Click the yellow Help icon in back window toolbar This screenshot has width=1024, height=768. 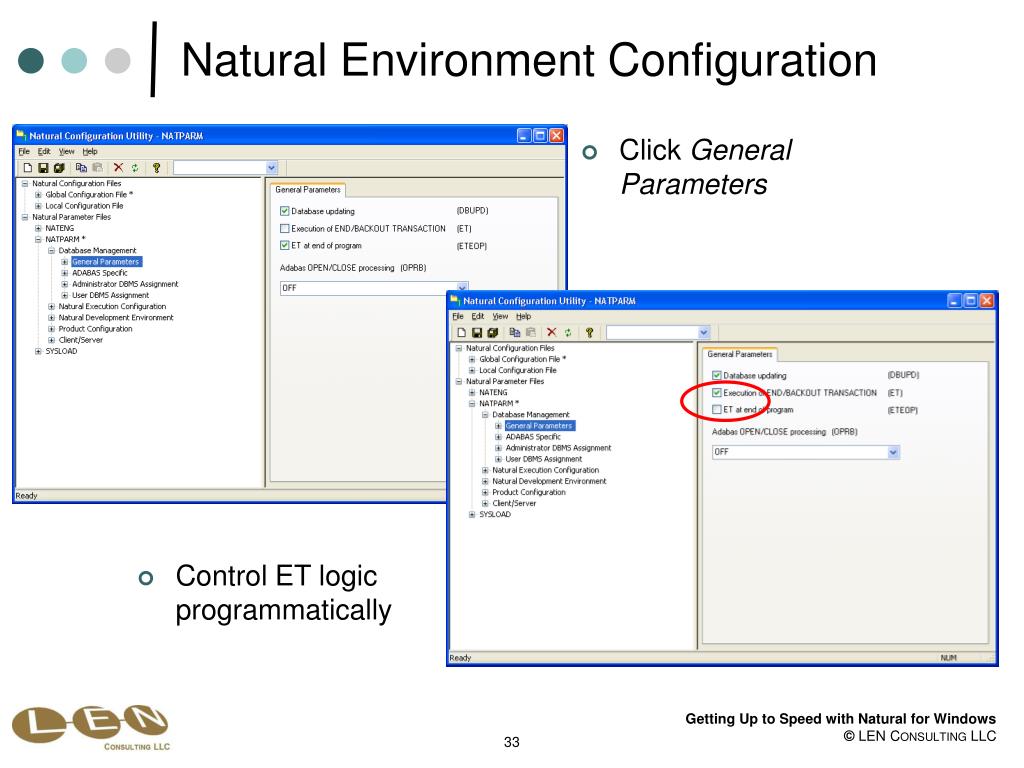tap(156, 168)
